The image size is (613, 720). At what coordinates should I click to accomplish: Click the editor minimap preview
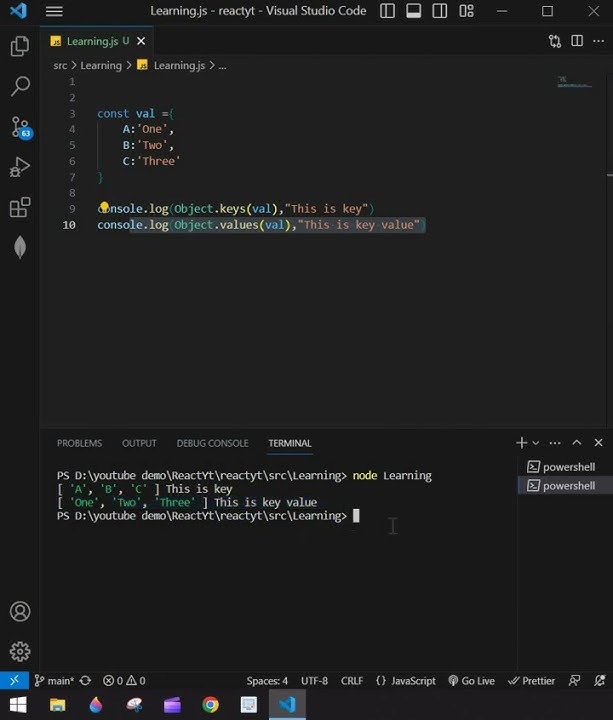point(575,83)
